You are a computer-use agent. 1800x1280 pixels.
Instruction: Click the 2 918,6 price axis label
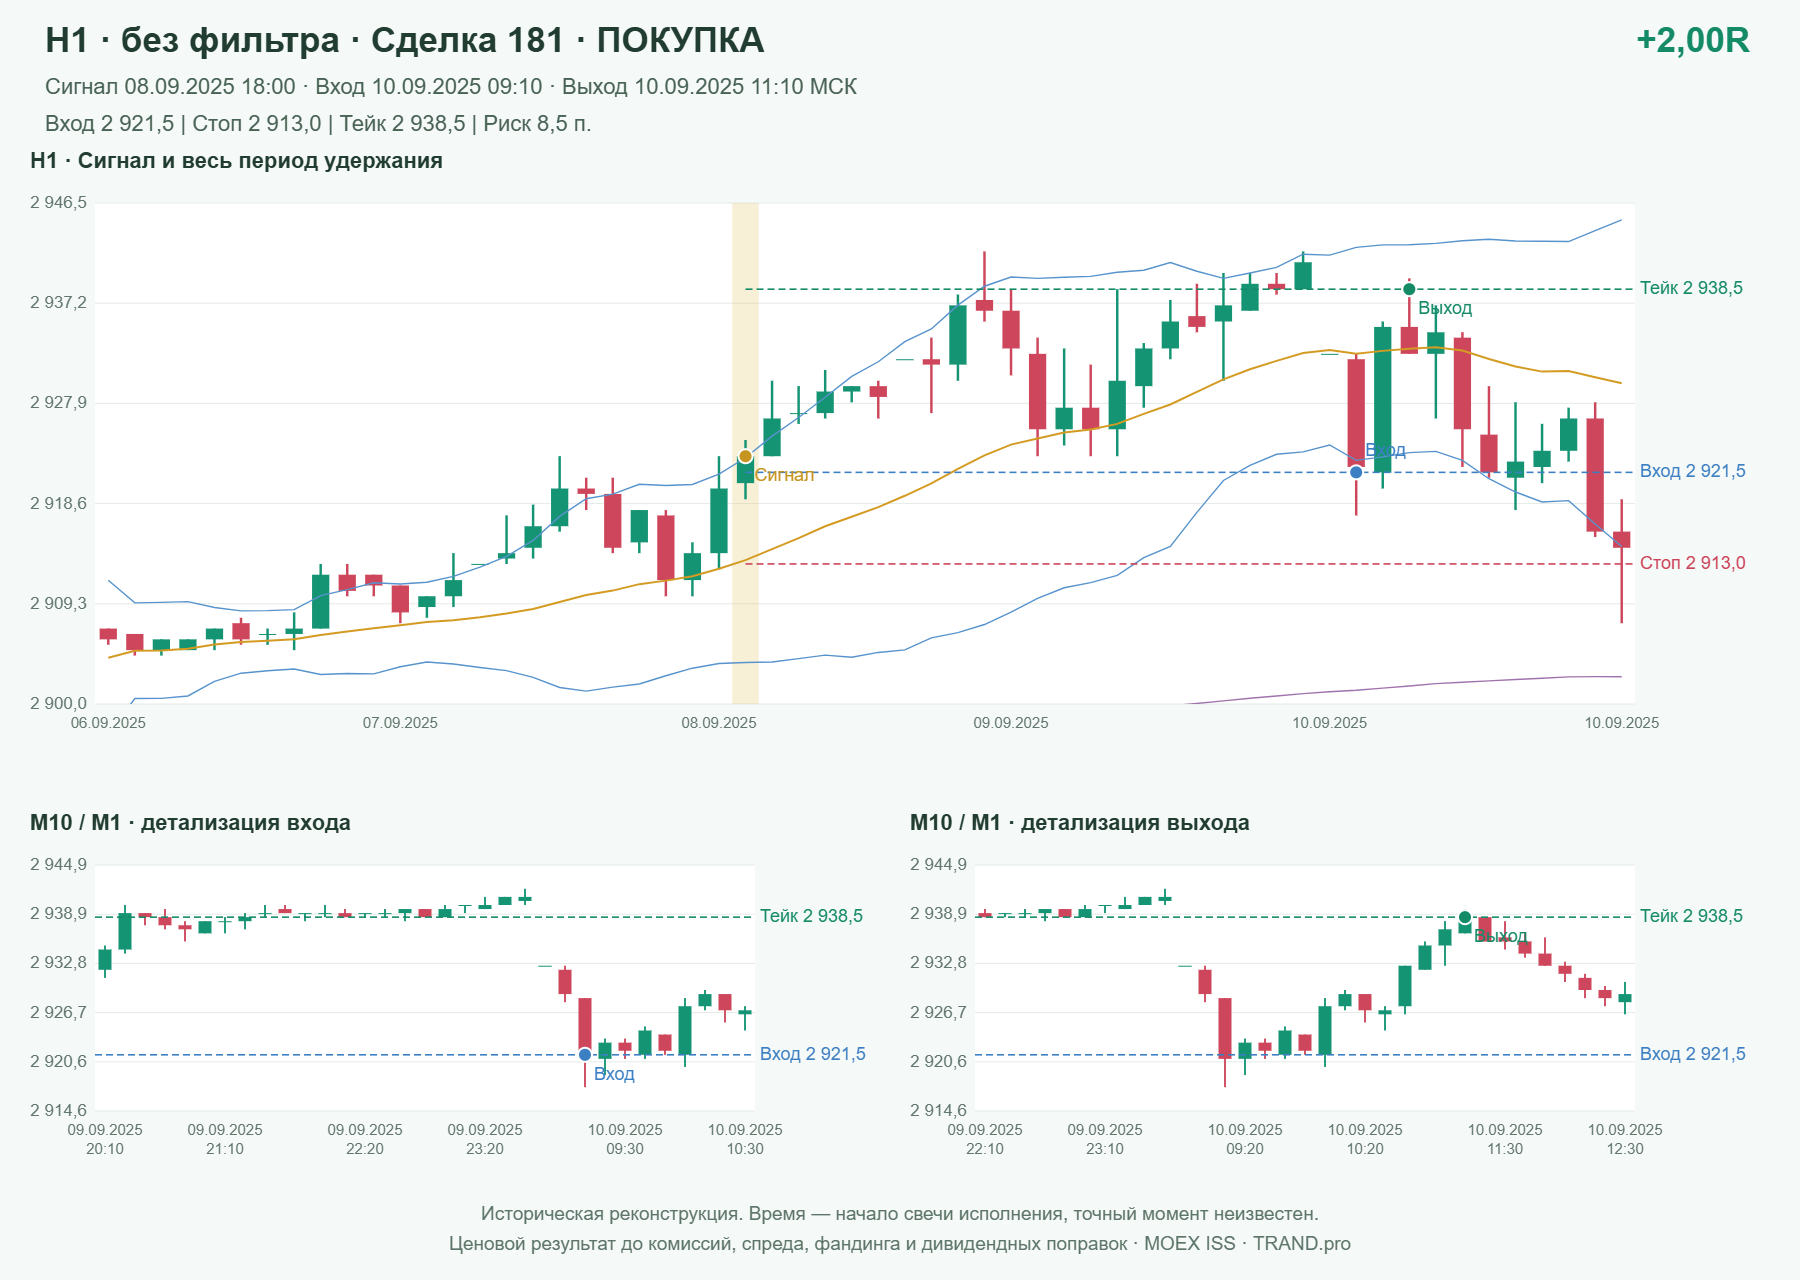59,503
